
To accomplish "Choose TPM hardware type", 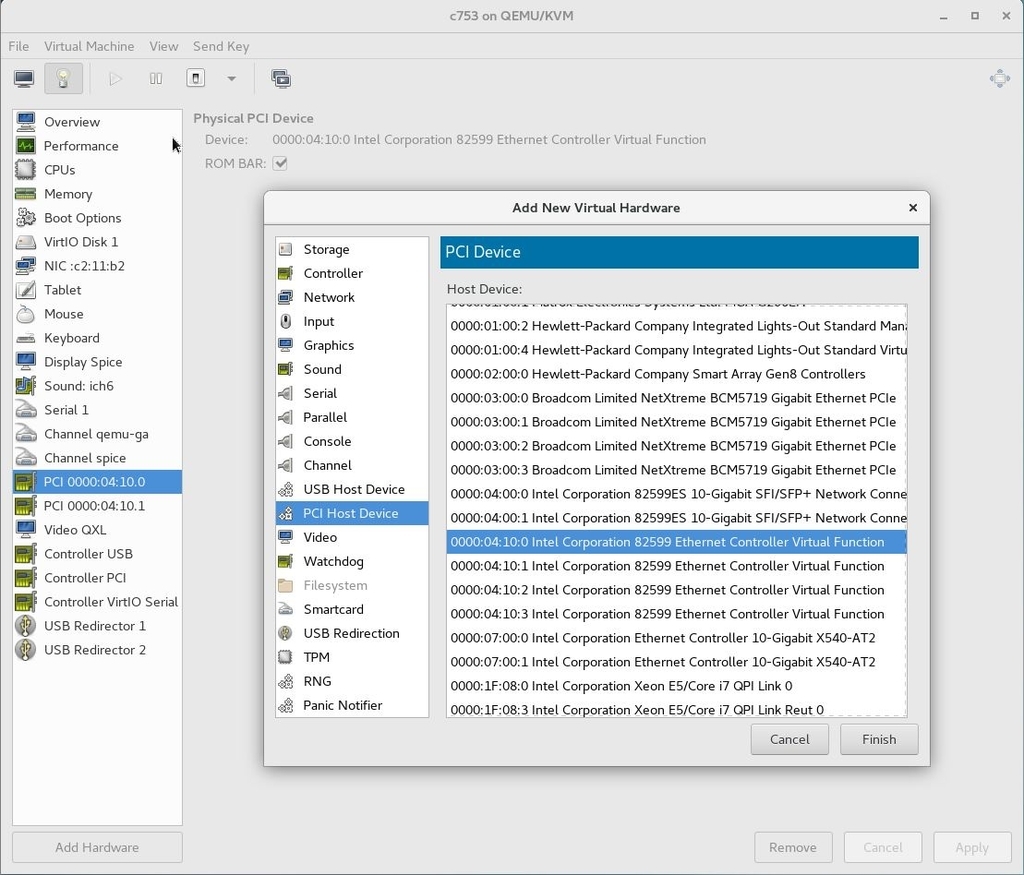I will [x=352, y=658].
